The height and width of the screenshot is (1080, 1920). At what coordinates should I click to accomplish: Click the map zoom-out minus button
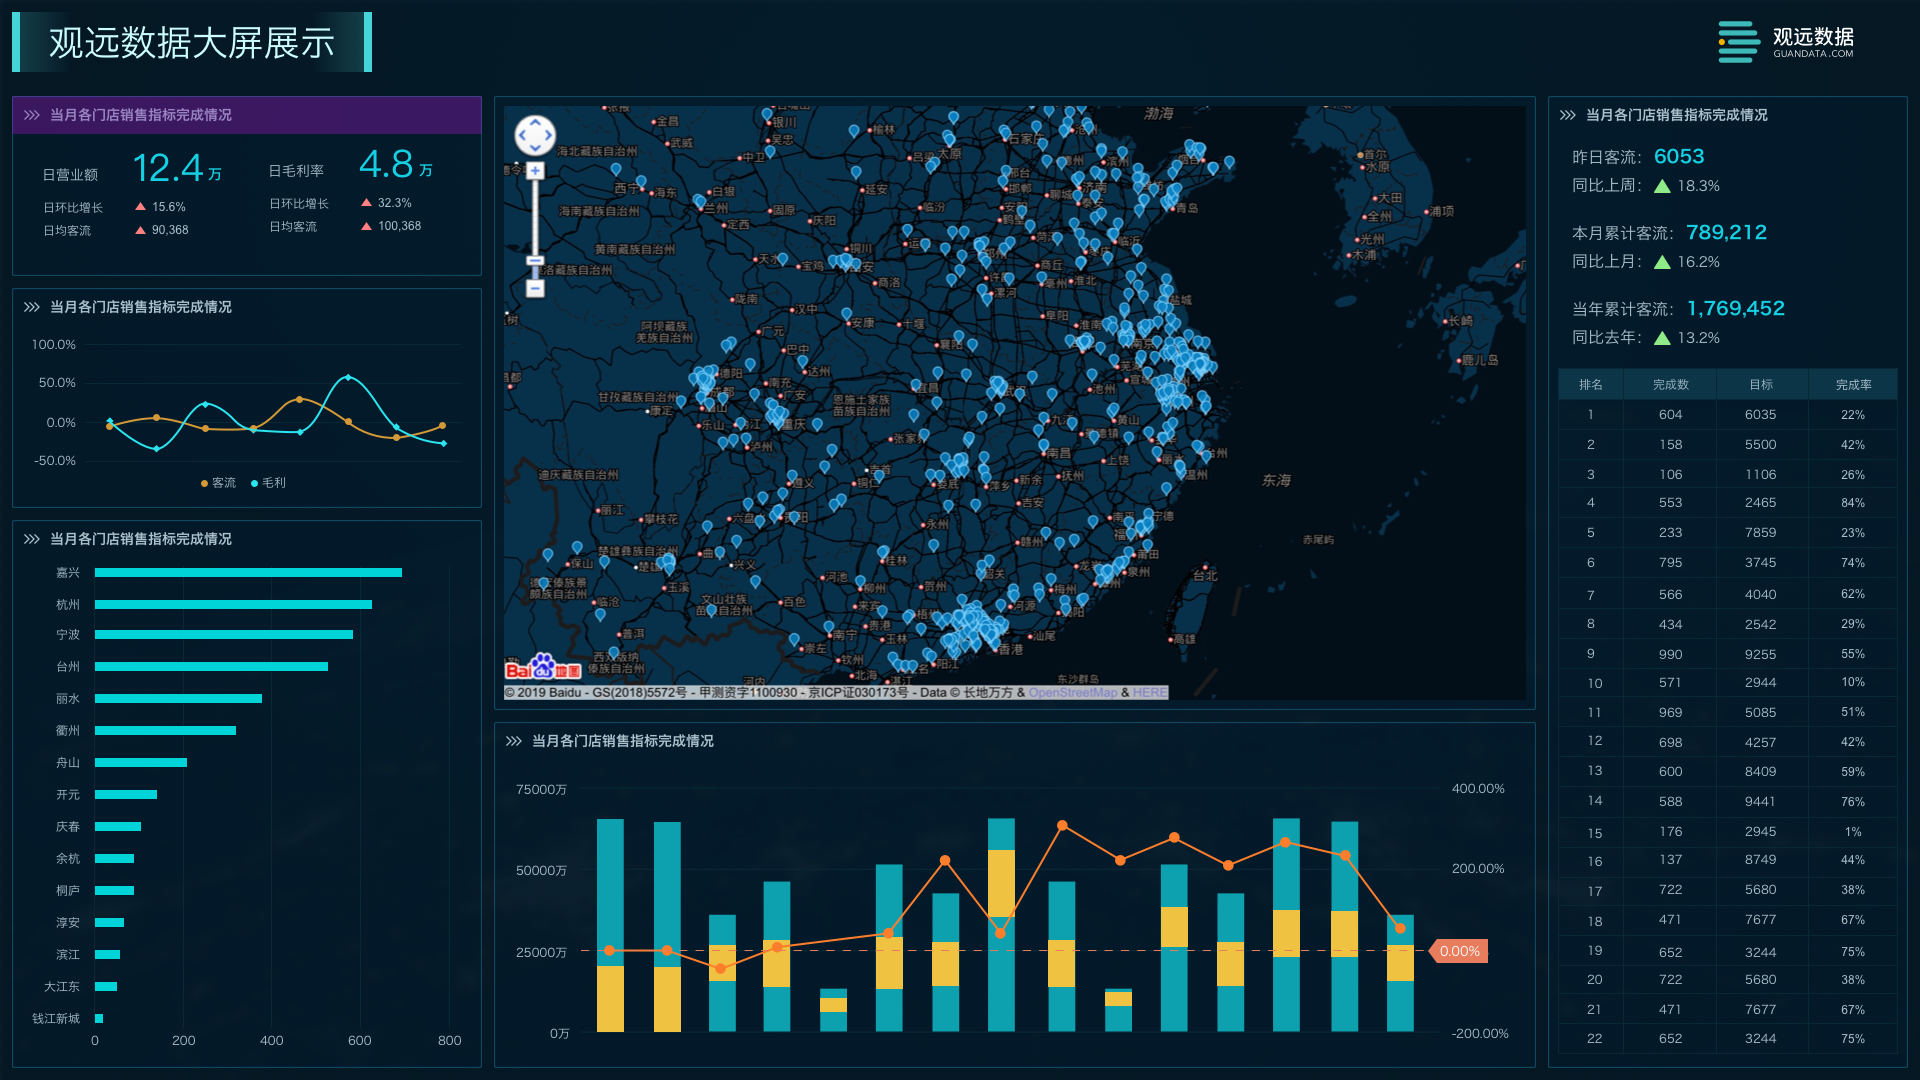(536, 288)
